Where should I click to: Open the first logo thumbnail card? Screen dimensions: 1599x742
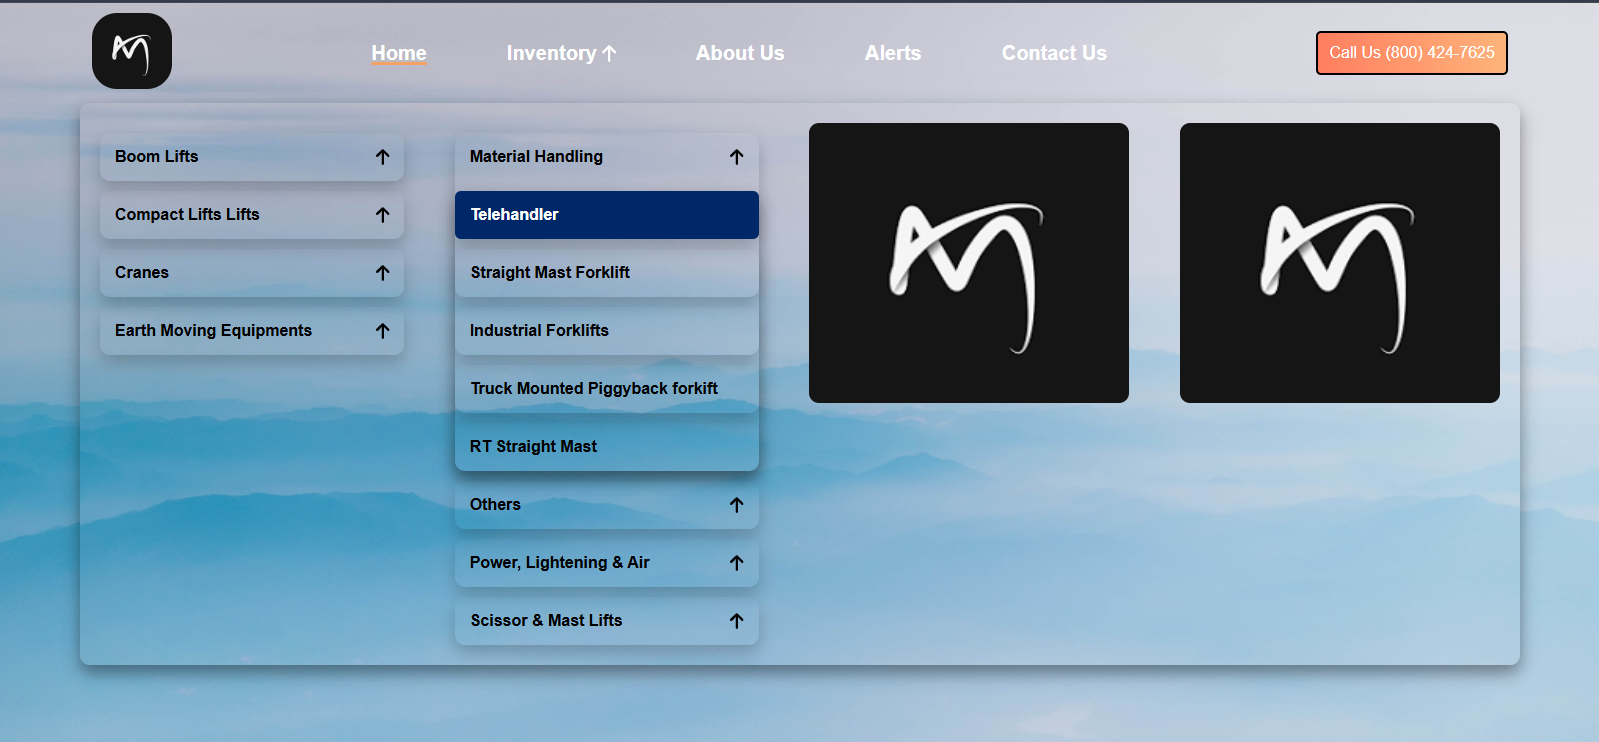point(969,263)
